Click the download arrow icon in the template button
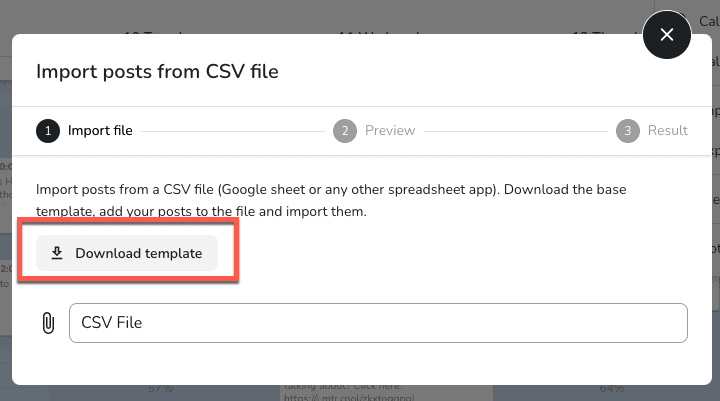The width and height of the screenshot is (720, 401). pyautogui.click(x=57, y=253)
